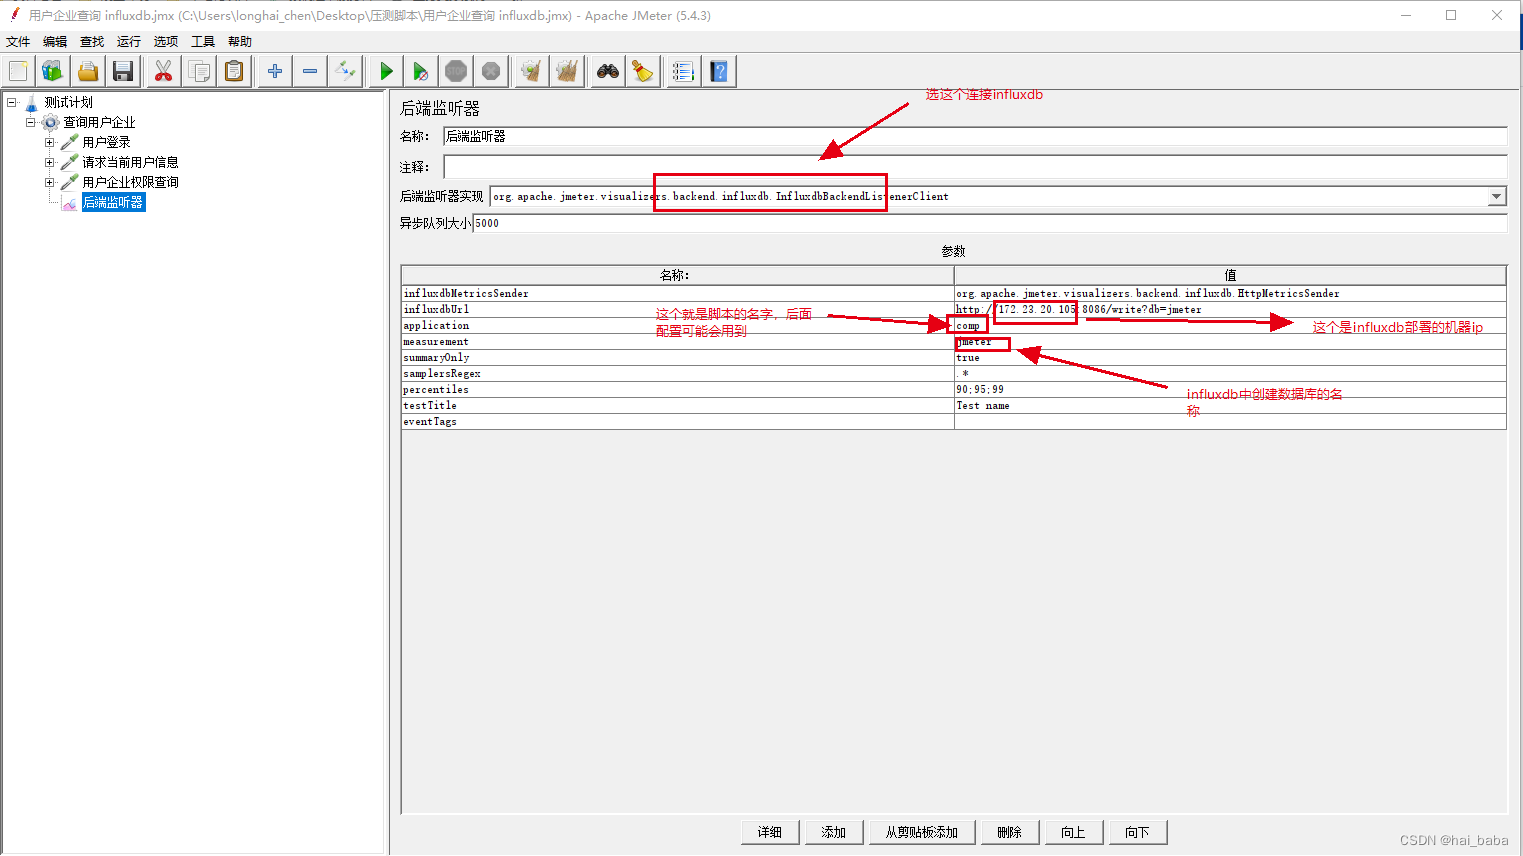Open the 运行 menu
Image resolution: width=1523 pixels, height=856 pixels.
tap(129, 42)
